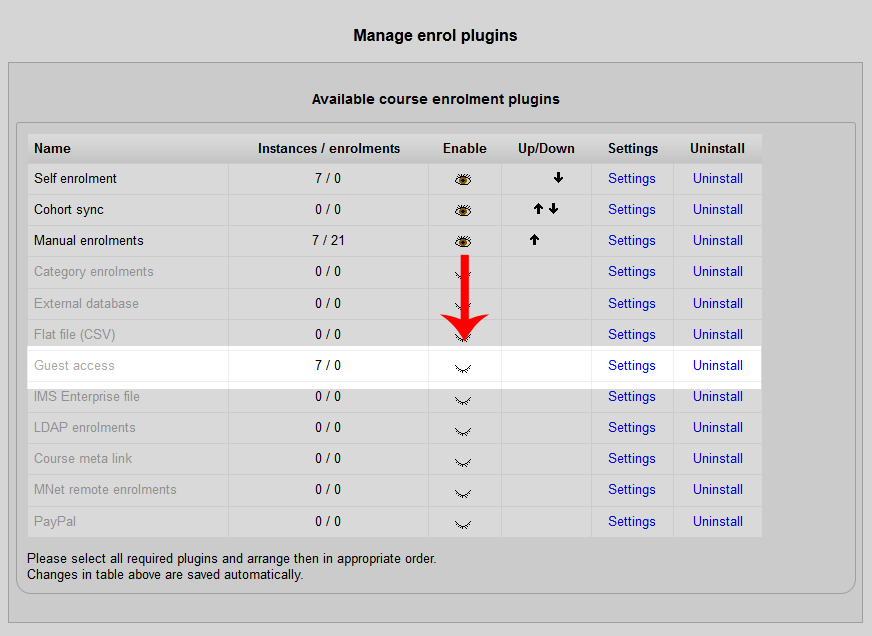Image resolution: width=872 pixels, height=636 pixels.
Task: Disable Manual enrolments via eye icon
Action: [463, 241]
